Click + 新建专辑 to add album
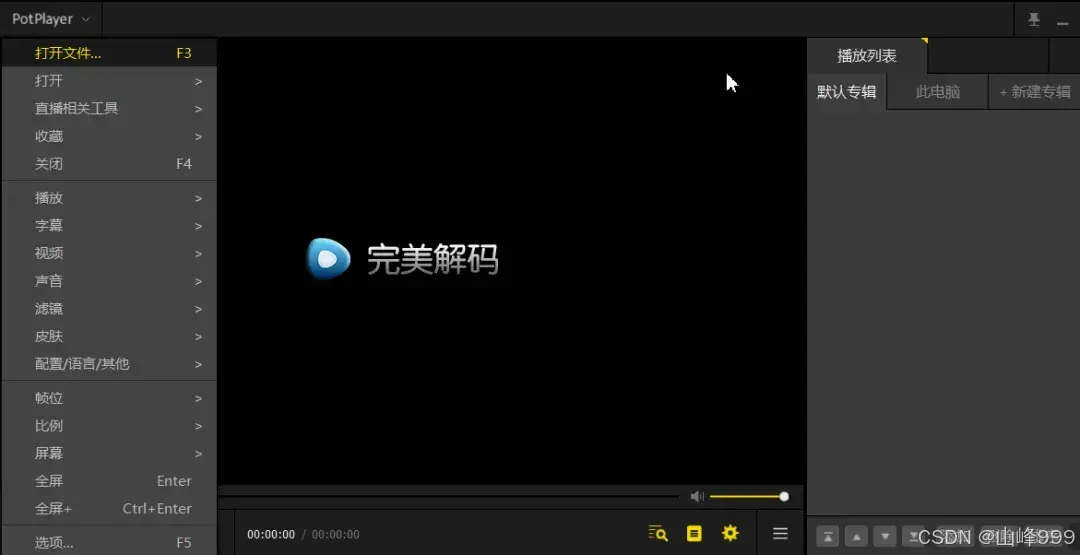 1035,92
